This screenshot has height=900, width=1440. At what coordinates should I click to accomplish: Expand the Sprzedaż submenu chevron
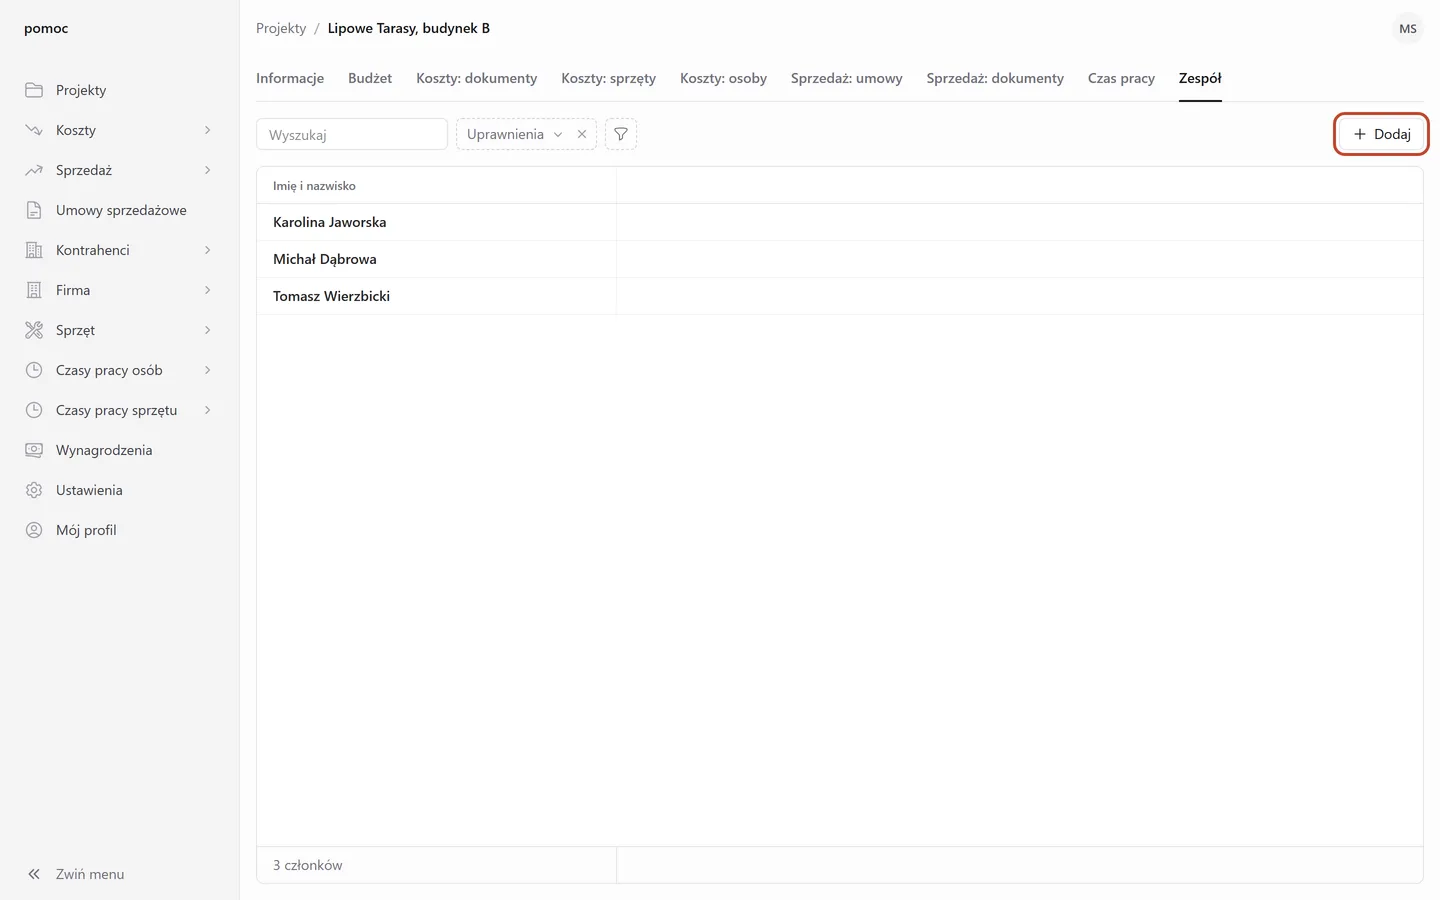tap(208, 170)
